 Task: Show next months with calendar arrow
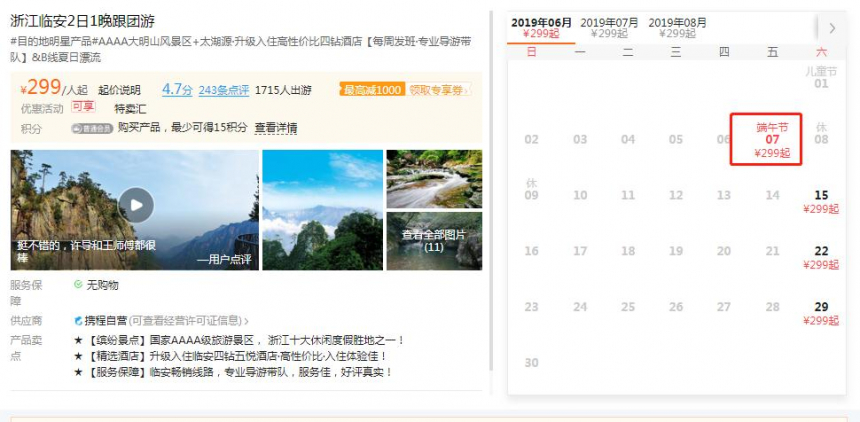coord(832,28)
